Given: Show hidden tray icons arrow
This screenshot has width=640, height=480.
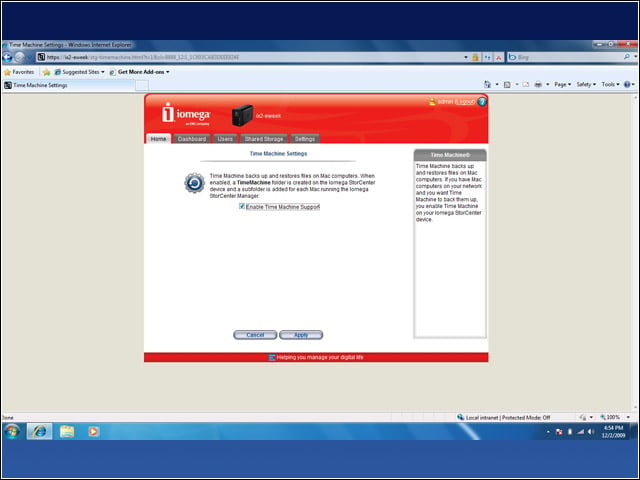Looking at the screenshot, I should click(x=548, y=431).
